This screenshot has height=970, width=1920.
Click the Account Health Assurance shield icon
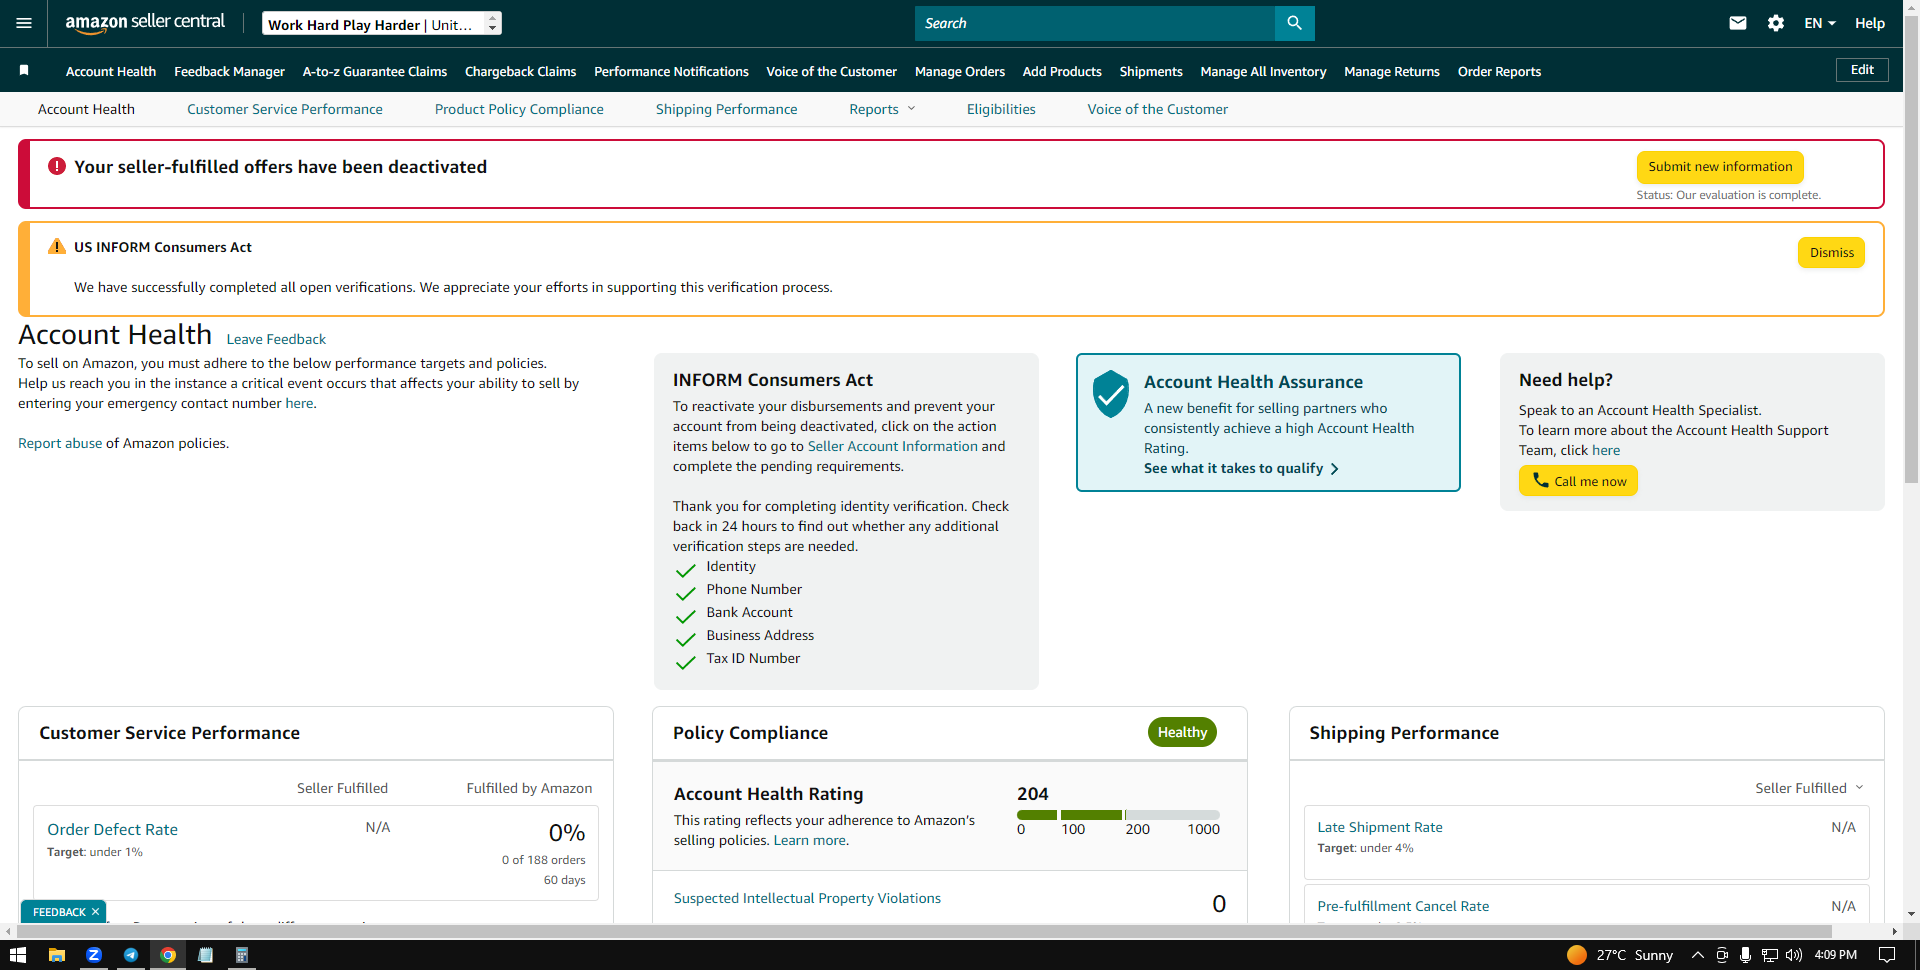tap(1110, 393)
